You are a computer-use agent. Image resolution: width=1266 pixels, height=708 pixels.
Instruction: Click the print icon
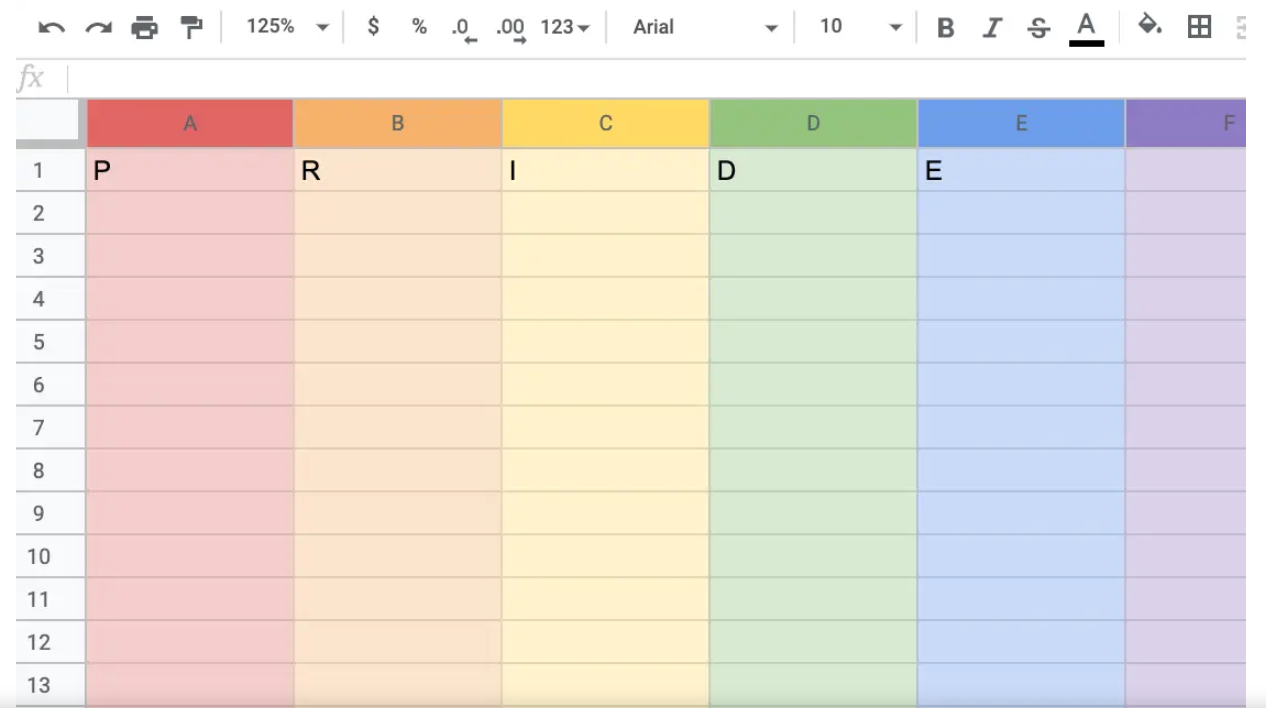click(x=145, y=28)
